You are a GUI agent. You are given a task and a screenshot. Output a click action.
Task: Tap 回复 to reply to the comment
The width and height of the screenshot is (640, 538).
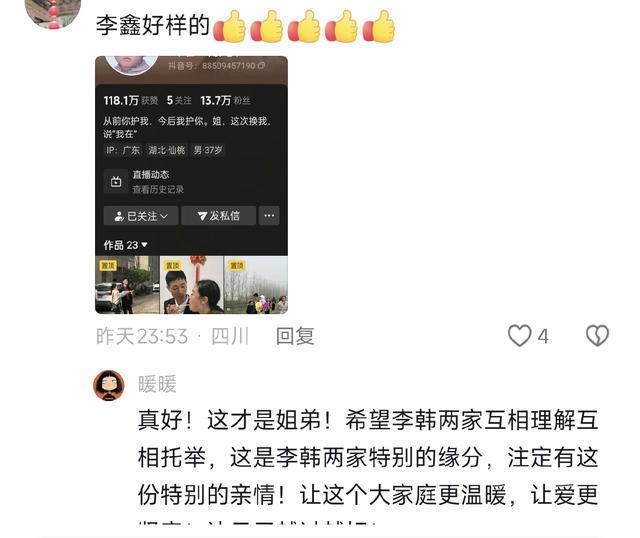point(295,336)
